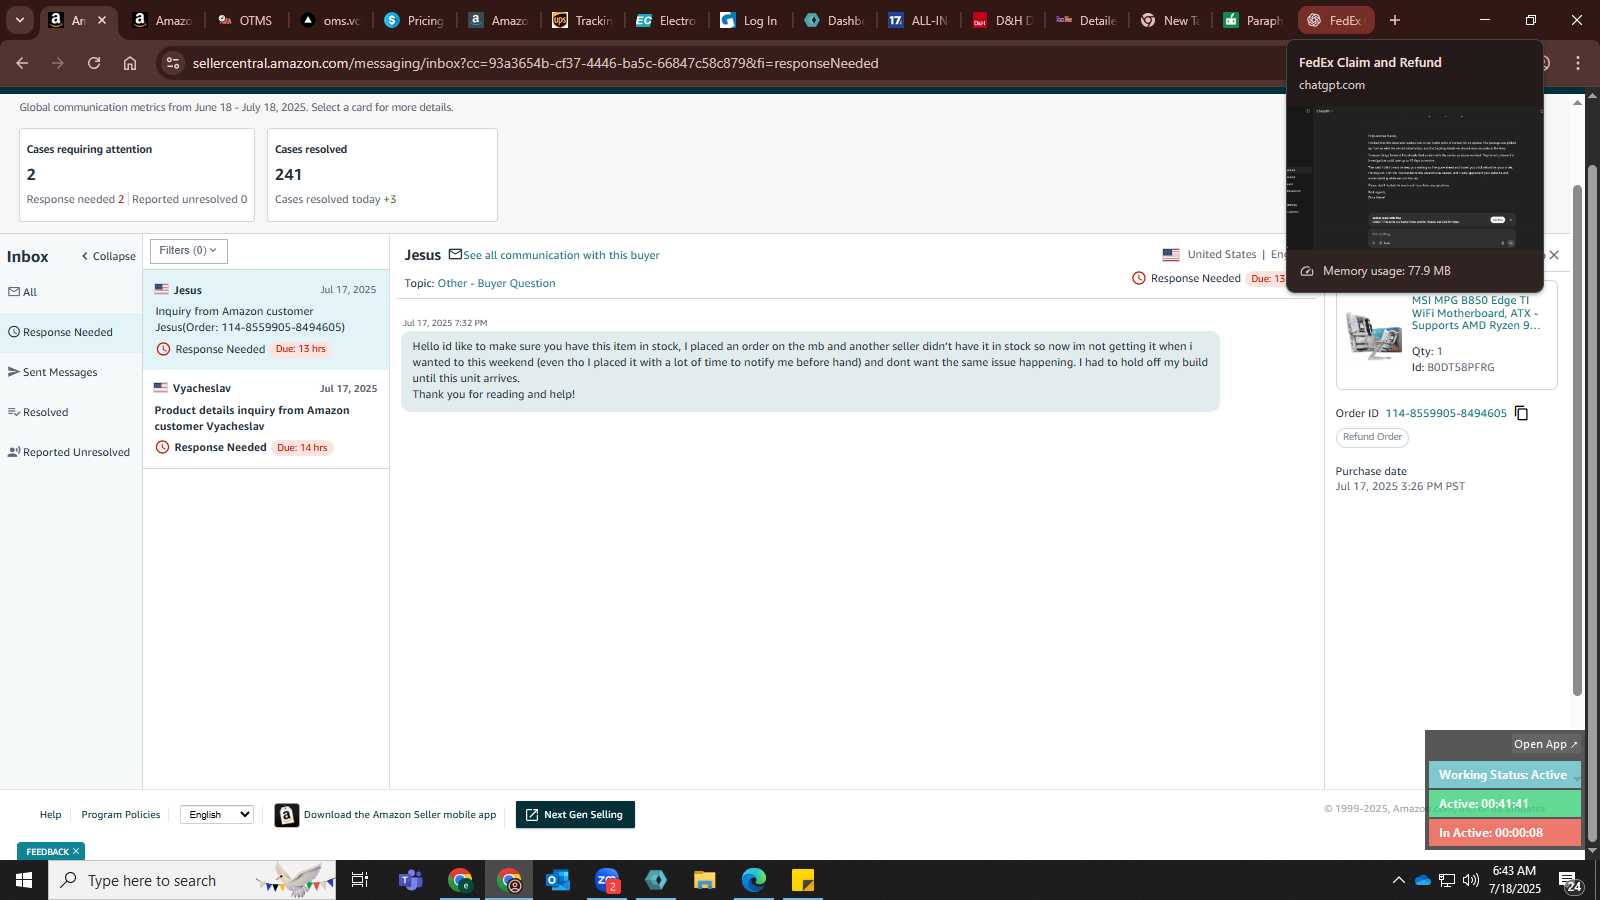Open OneDrive cloud icon in tray
Screen dimensions: 1600x900
(1422, 880)
